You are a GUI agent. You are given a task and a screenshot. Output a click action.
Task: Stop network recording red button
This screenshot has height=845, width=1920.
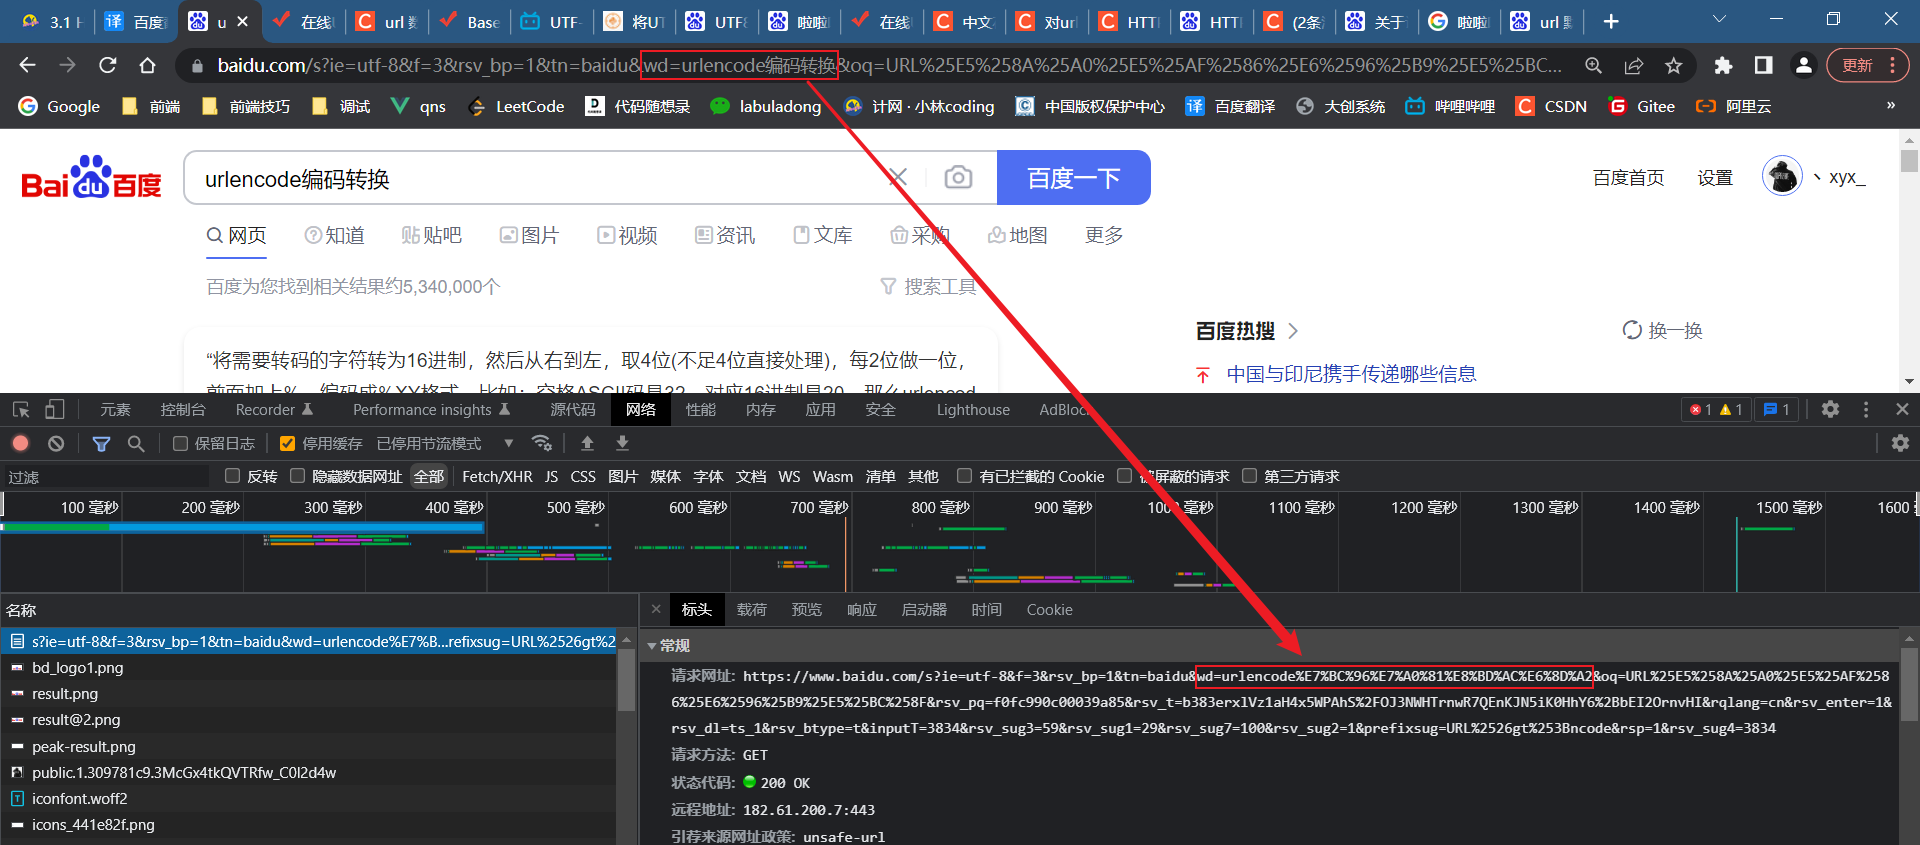pyautogui.click(x=21, y=443)
